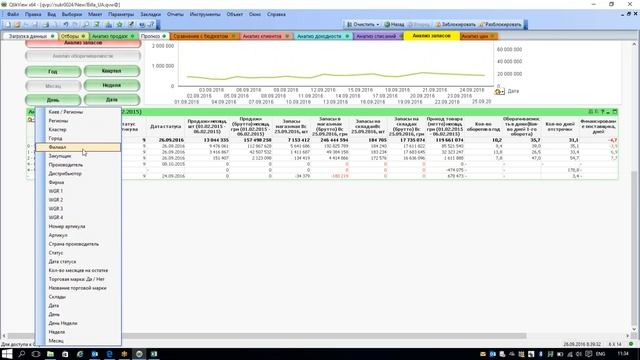Click the chart fast-change icon near Дата
The width and height of the screenshot is (640, 360).
tap(500, 91)
